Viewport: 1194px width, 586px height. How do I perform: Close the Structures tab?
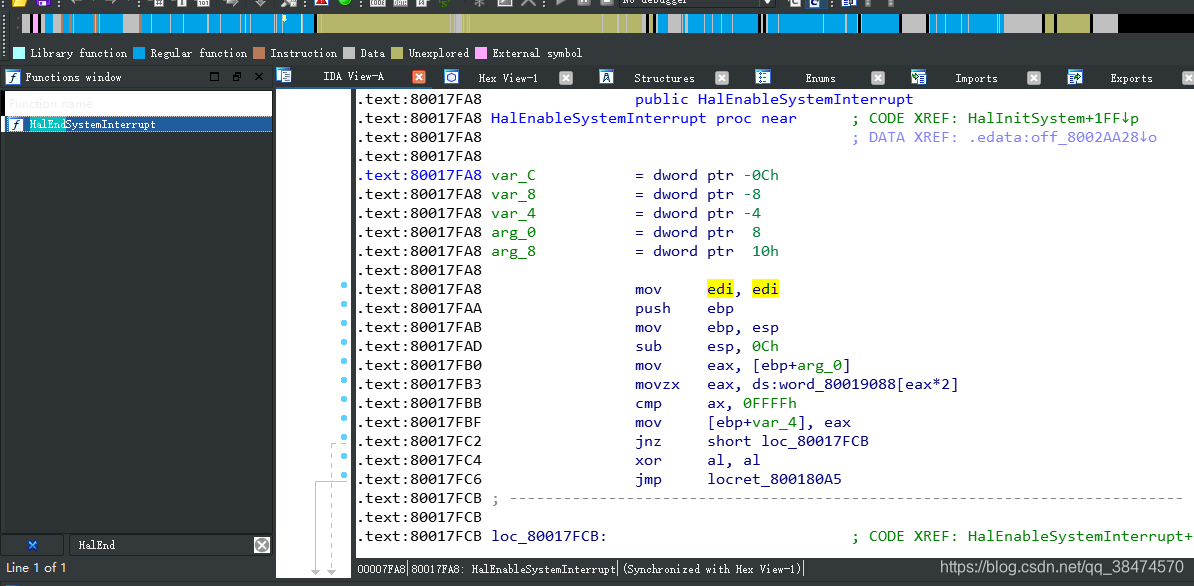pos(722,78)
